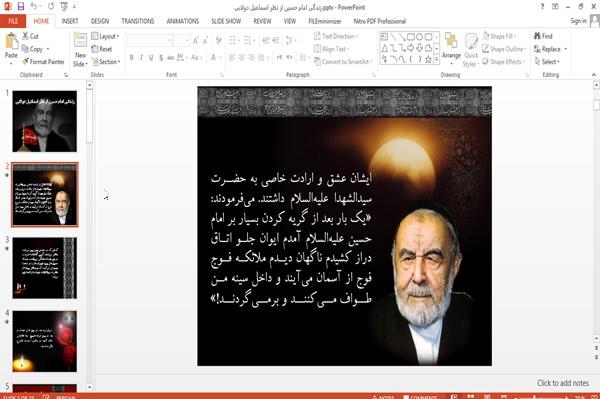This screenshot has height=399, width=600.
Task: Switch to the SLIDE SHOW tab
Action: [x=226, y=21]
